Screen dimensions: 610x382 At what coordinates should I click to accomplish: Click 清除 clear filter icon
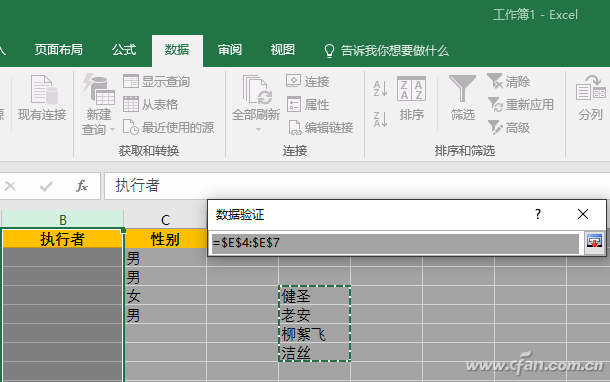tap(494, 81)
